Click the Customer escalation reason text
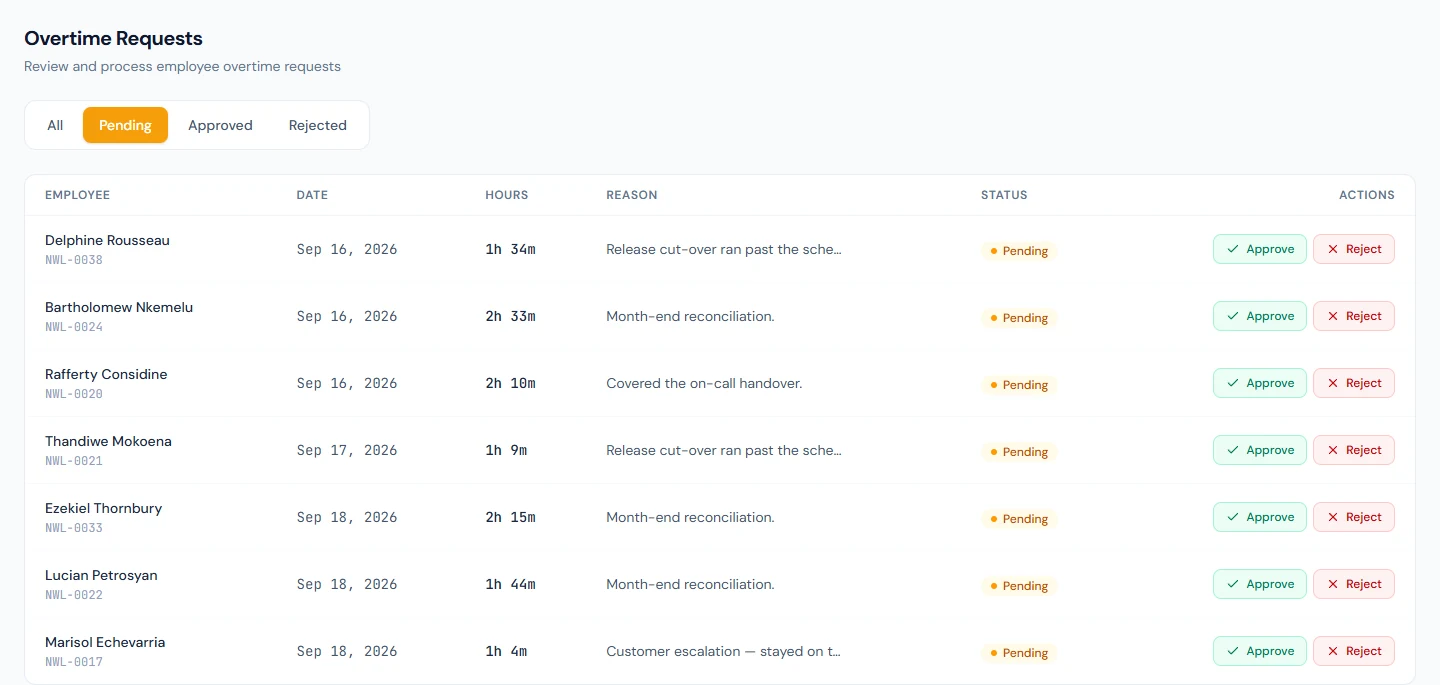Screen dimensions: 1440x685 tap(723, 651)
